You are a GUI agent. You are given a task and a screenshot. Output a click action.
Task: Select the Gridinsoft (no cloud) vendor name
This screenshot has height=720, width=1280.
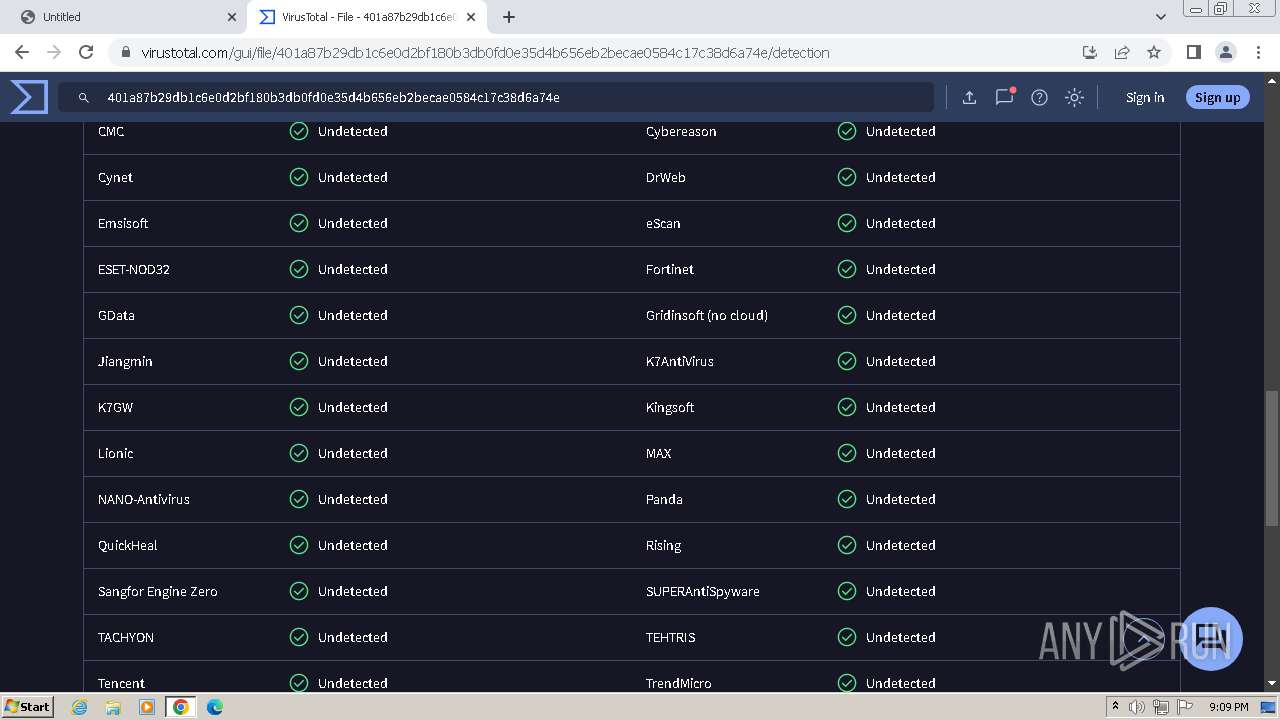pos(707,315)
